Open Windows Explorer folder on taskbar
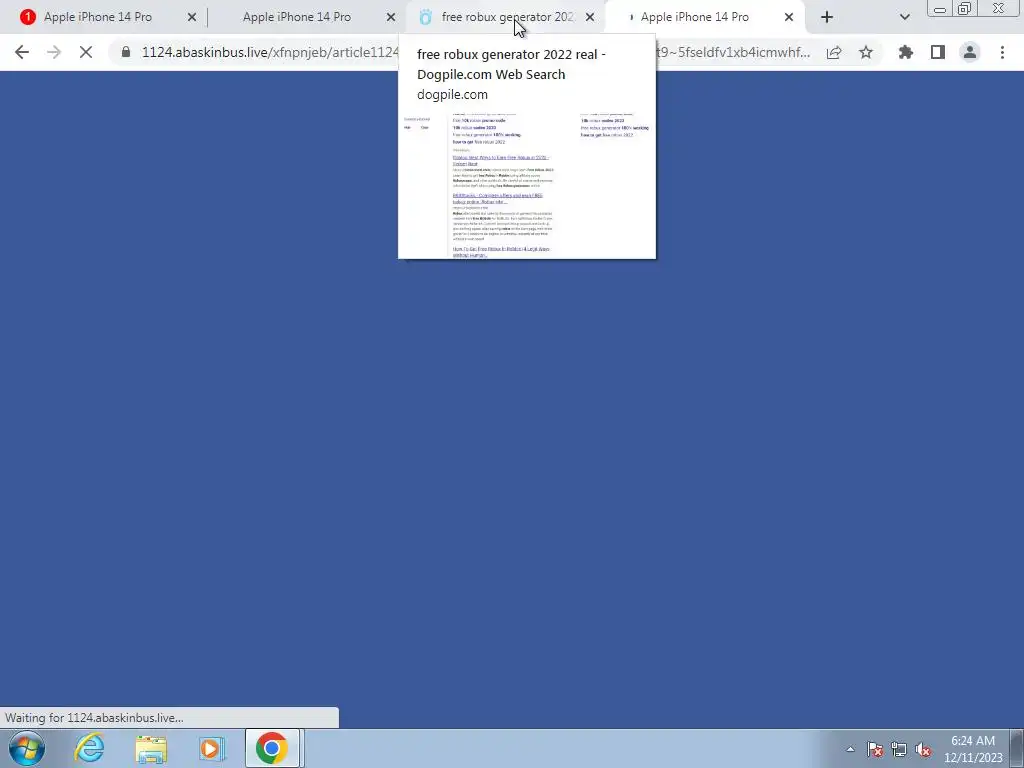The image size is (1024, 768). point(151,748)
